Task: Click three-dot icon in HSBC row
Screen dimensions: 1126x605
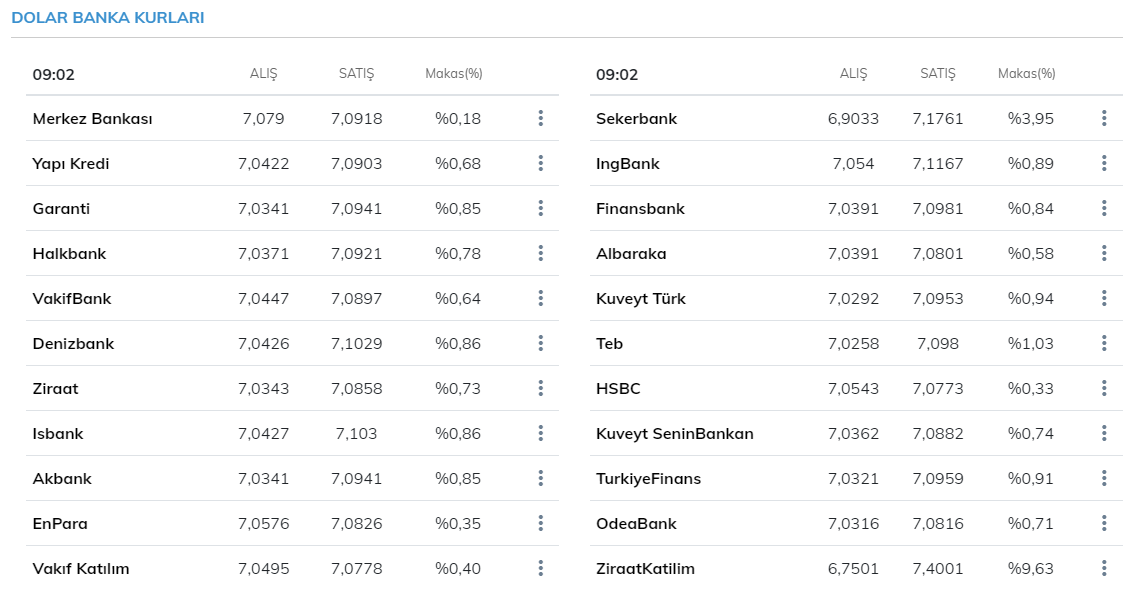Action: (1104, 389)
